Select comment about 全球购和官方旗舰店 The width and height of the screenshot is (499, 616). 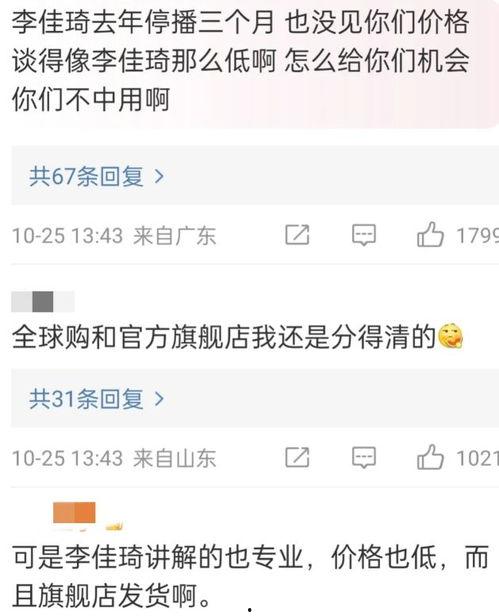click(x=224, y=337)
